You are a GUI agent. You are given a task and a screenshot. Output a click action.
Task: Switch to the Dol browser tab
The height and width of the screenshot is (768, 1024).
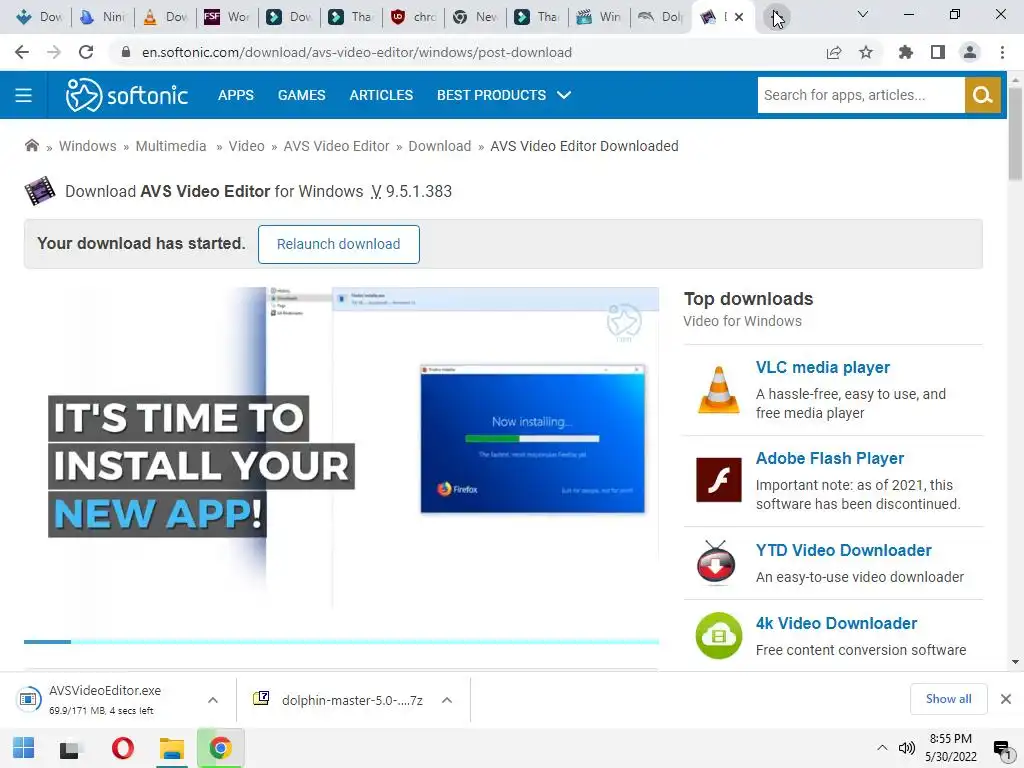[x=662, y=17]
